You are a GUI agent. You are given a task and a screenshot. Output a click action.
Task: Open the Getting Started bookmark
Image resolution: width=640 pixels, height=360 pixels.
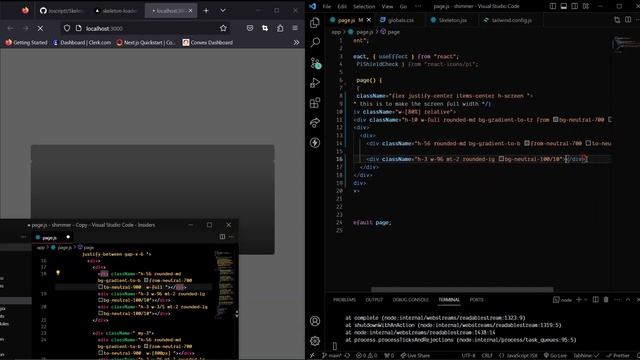point(26,42)
